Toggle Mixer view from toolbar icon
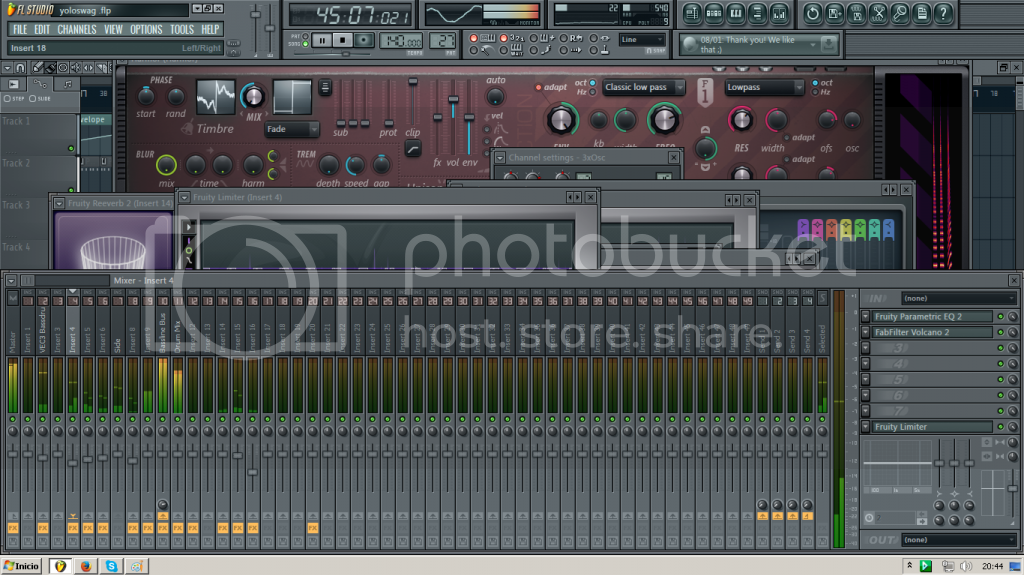The height and width of the screenshot is (575, 1024). point(779,13)
